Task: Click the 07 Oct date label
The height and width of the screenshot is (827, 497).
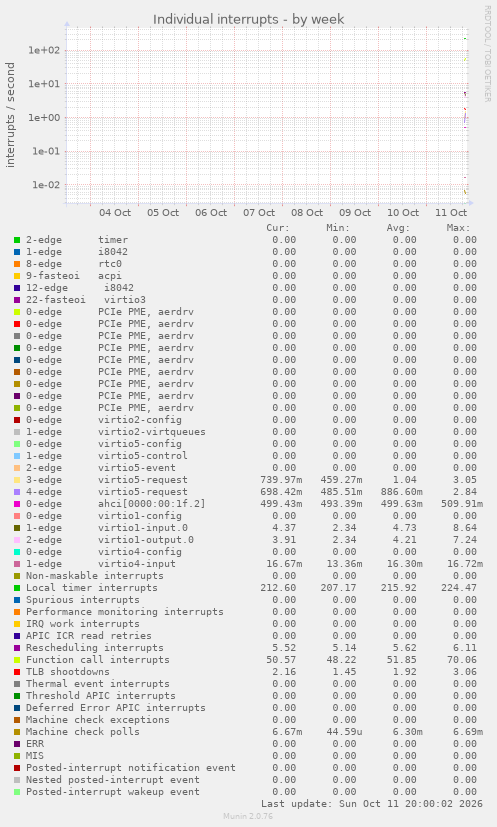Action: [x=259, y=213]
